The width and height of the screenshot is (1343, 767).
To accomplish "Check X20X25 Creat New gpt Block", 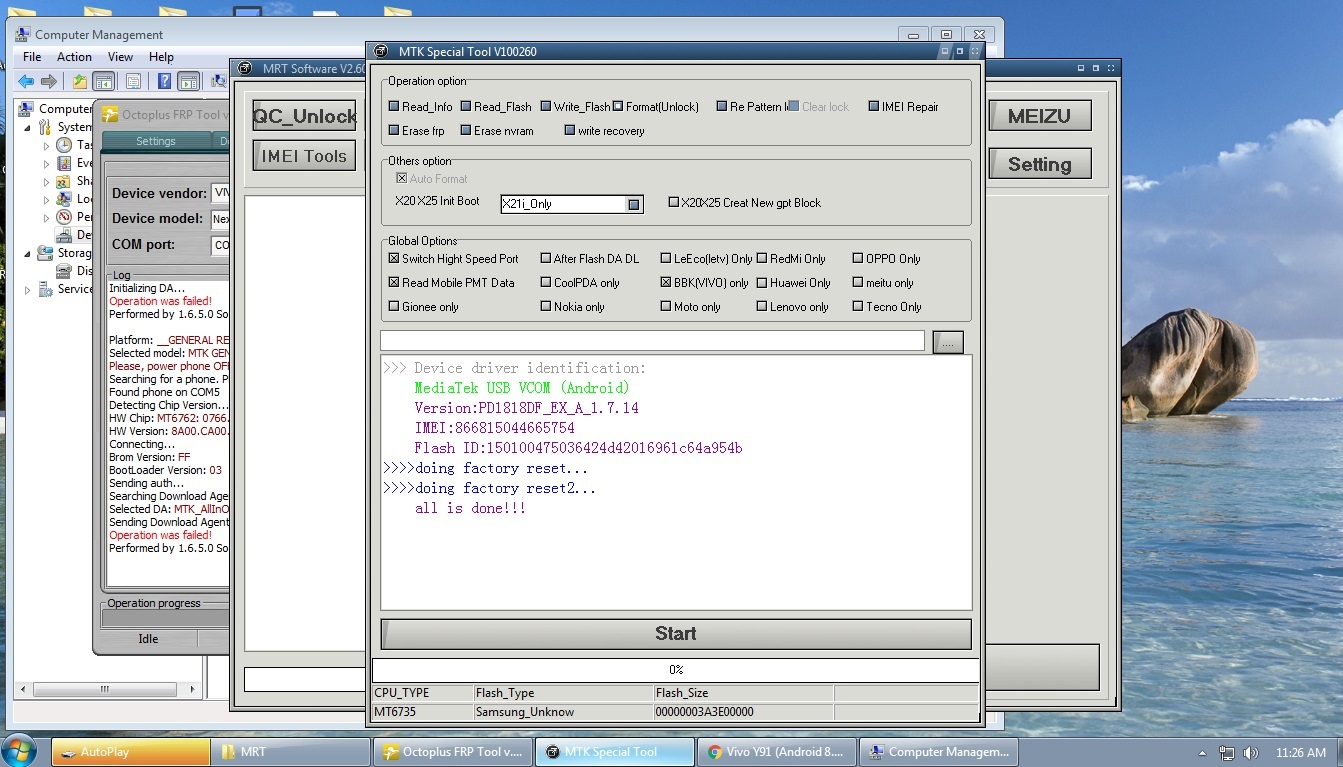I will tap(673, 202).
